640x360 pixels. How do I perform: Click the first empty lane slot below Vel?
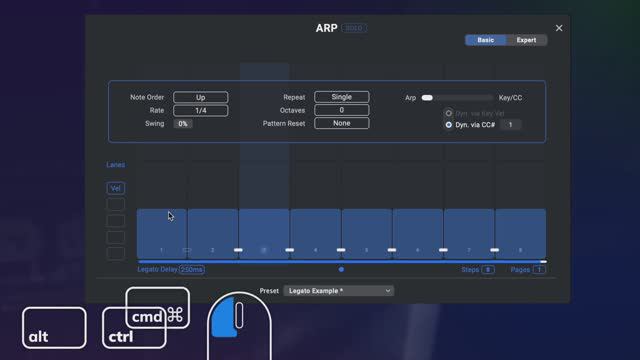tap(116, 204)
